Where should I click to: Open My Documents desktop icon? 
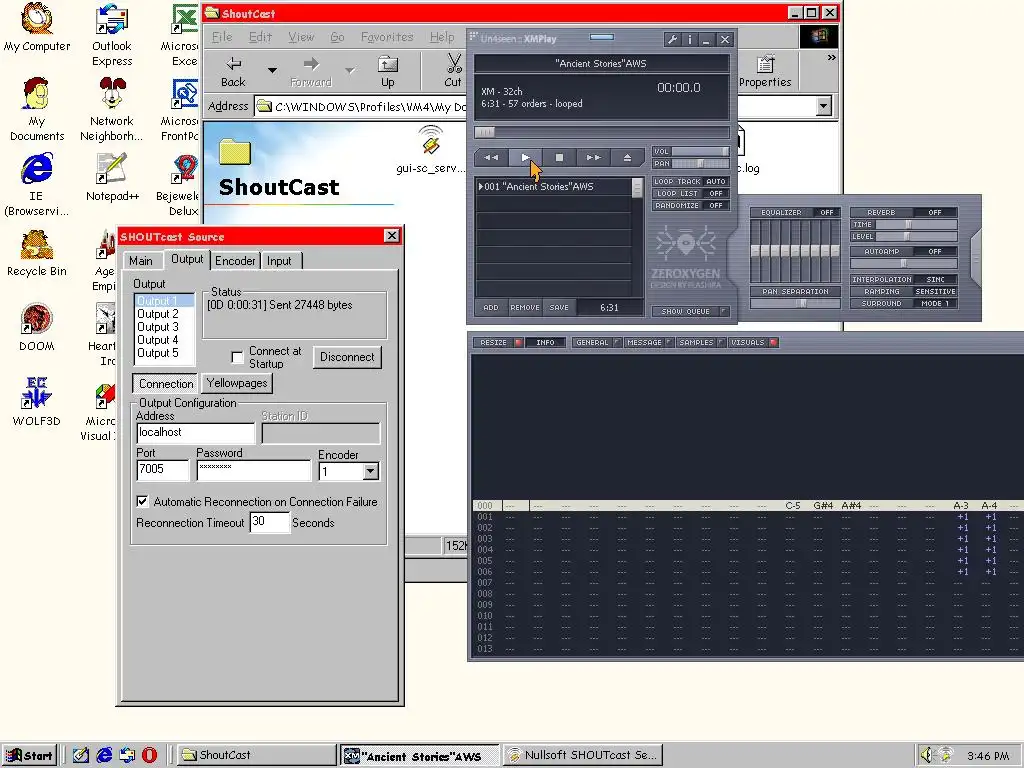coord(37,110)
